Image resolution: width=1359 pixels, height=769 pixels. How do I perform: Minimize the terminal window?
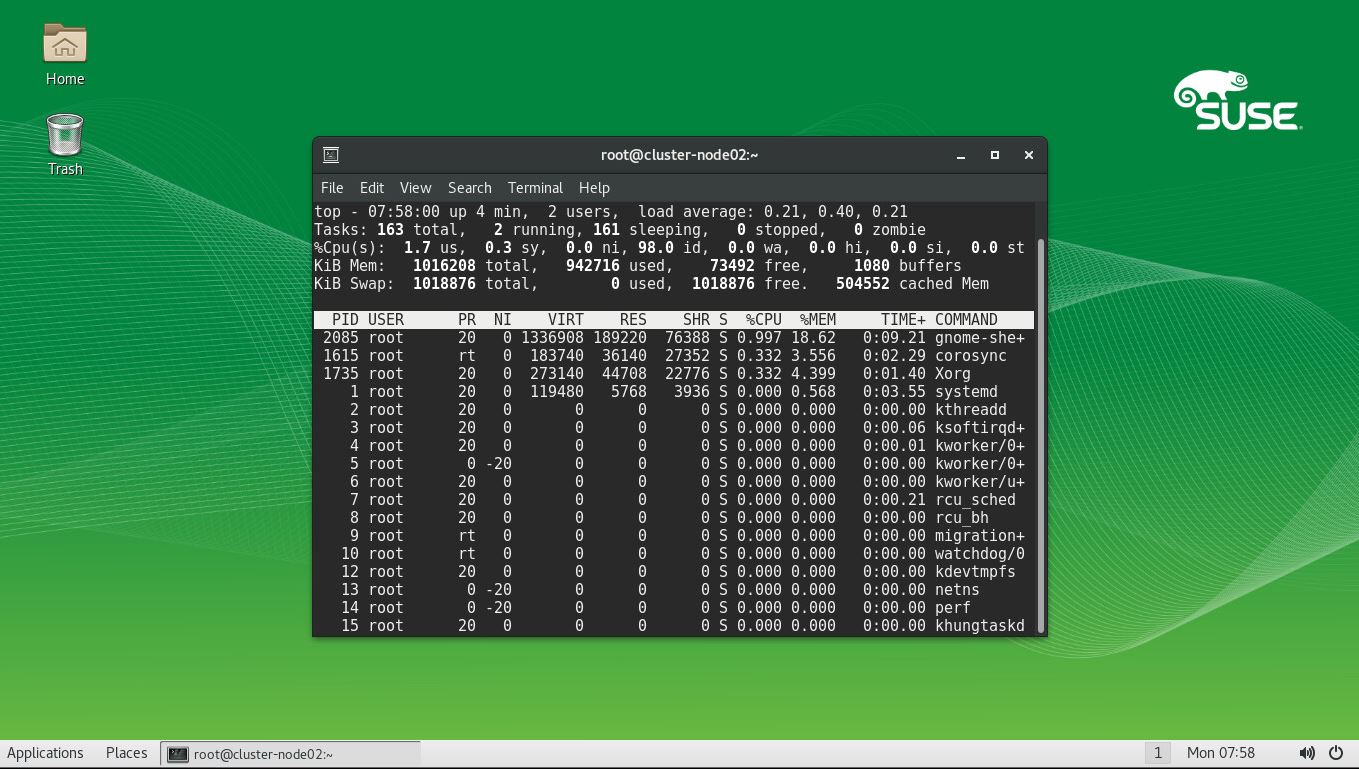pyautogui.click(x=961, y=155)
